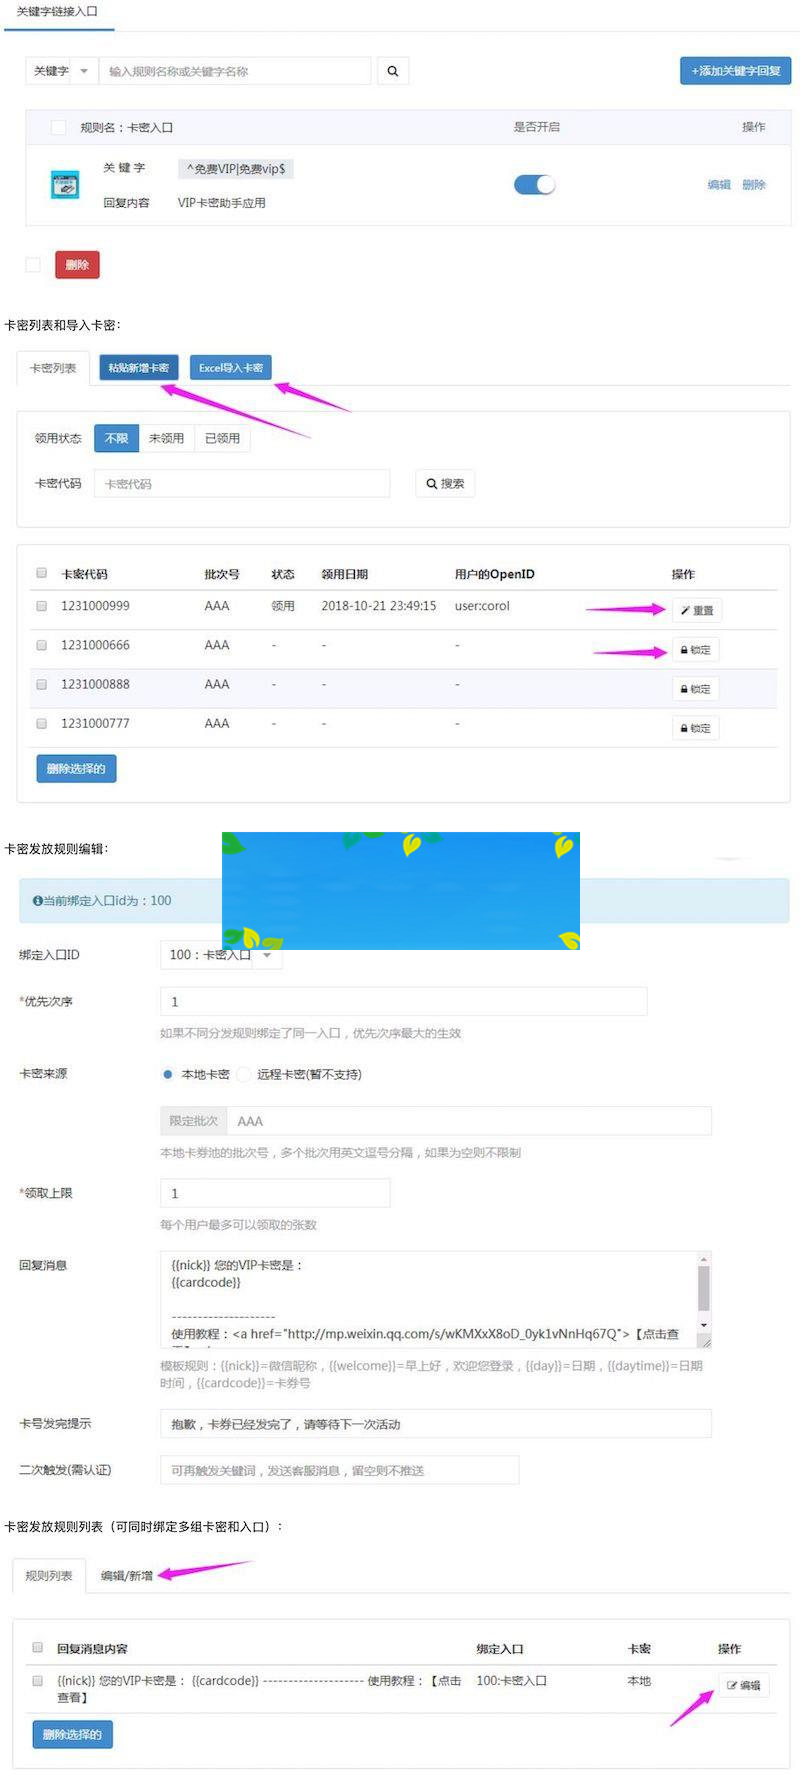Click the +添加关键字回复 button
The height and width of the screenshot is (1777, 800).
click(735, 71)
